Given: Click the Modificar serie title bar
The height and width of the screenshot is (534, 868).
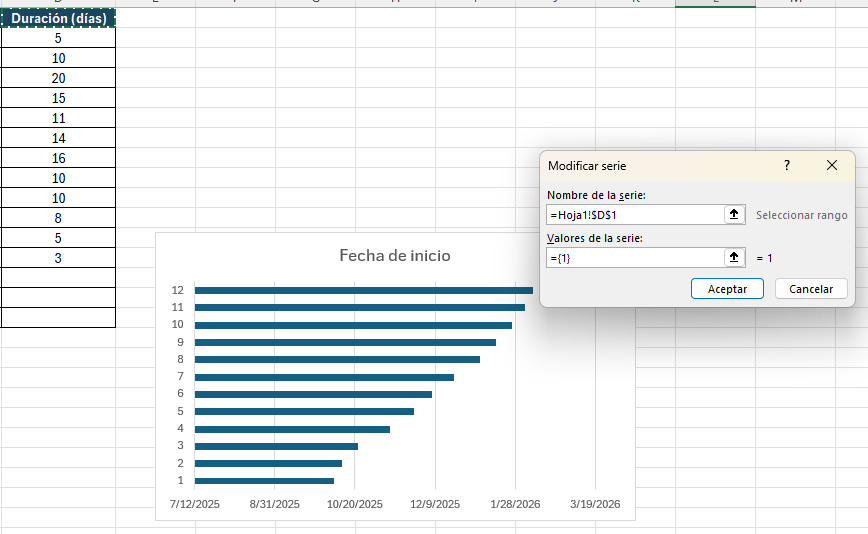Looking at the screenshot, I should click(650, 166).
